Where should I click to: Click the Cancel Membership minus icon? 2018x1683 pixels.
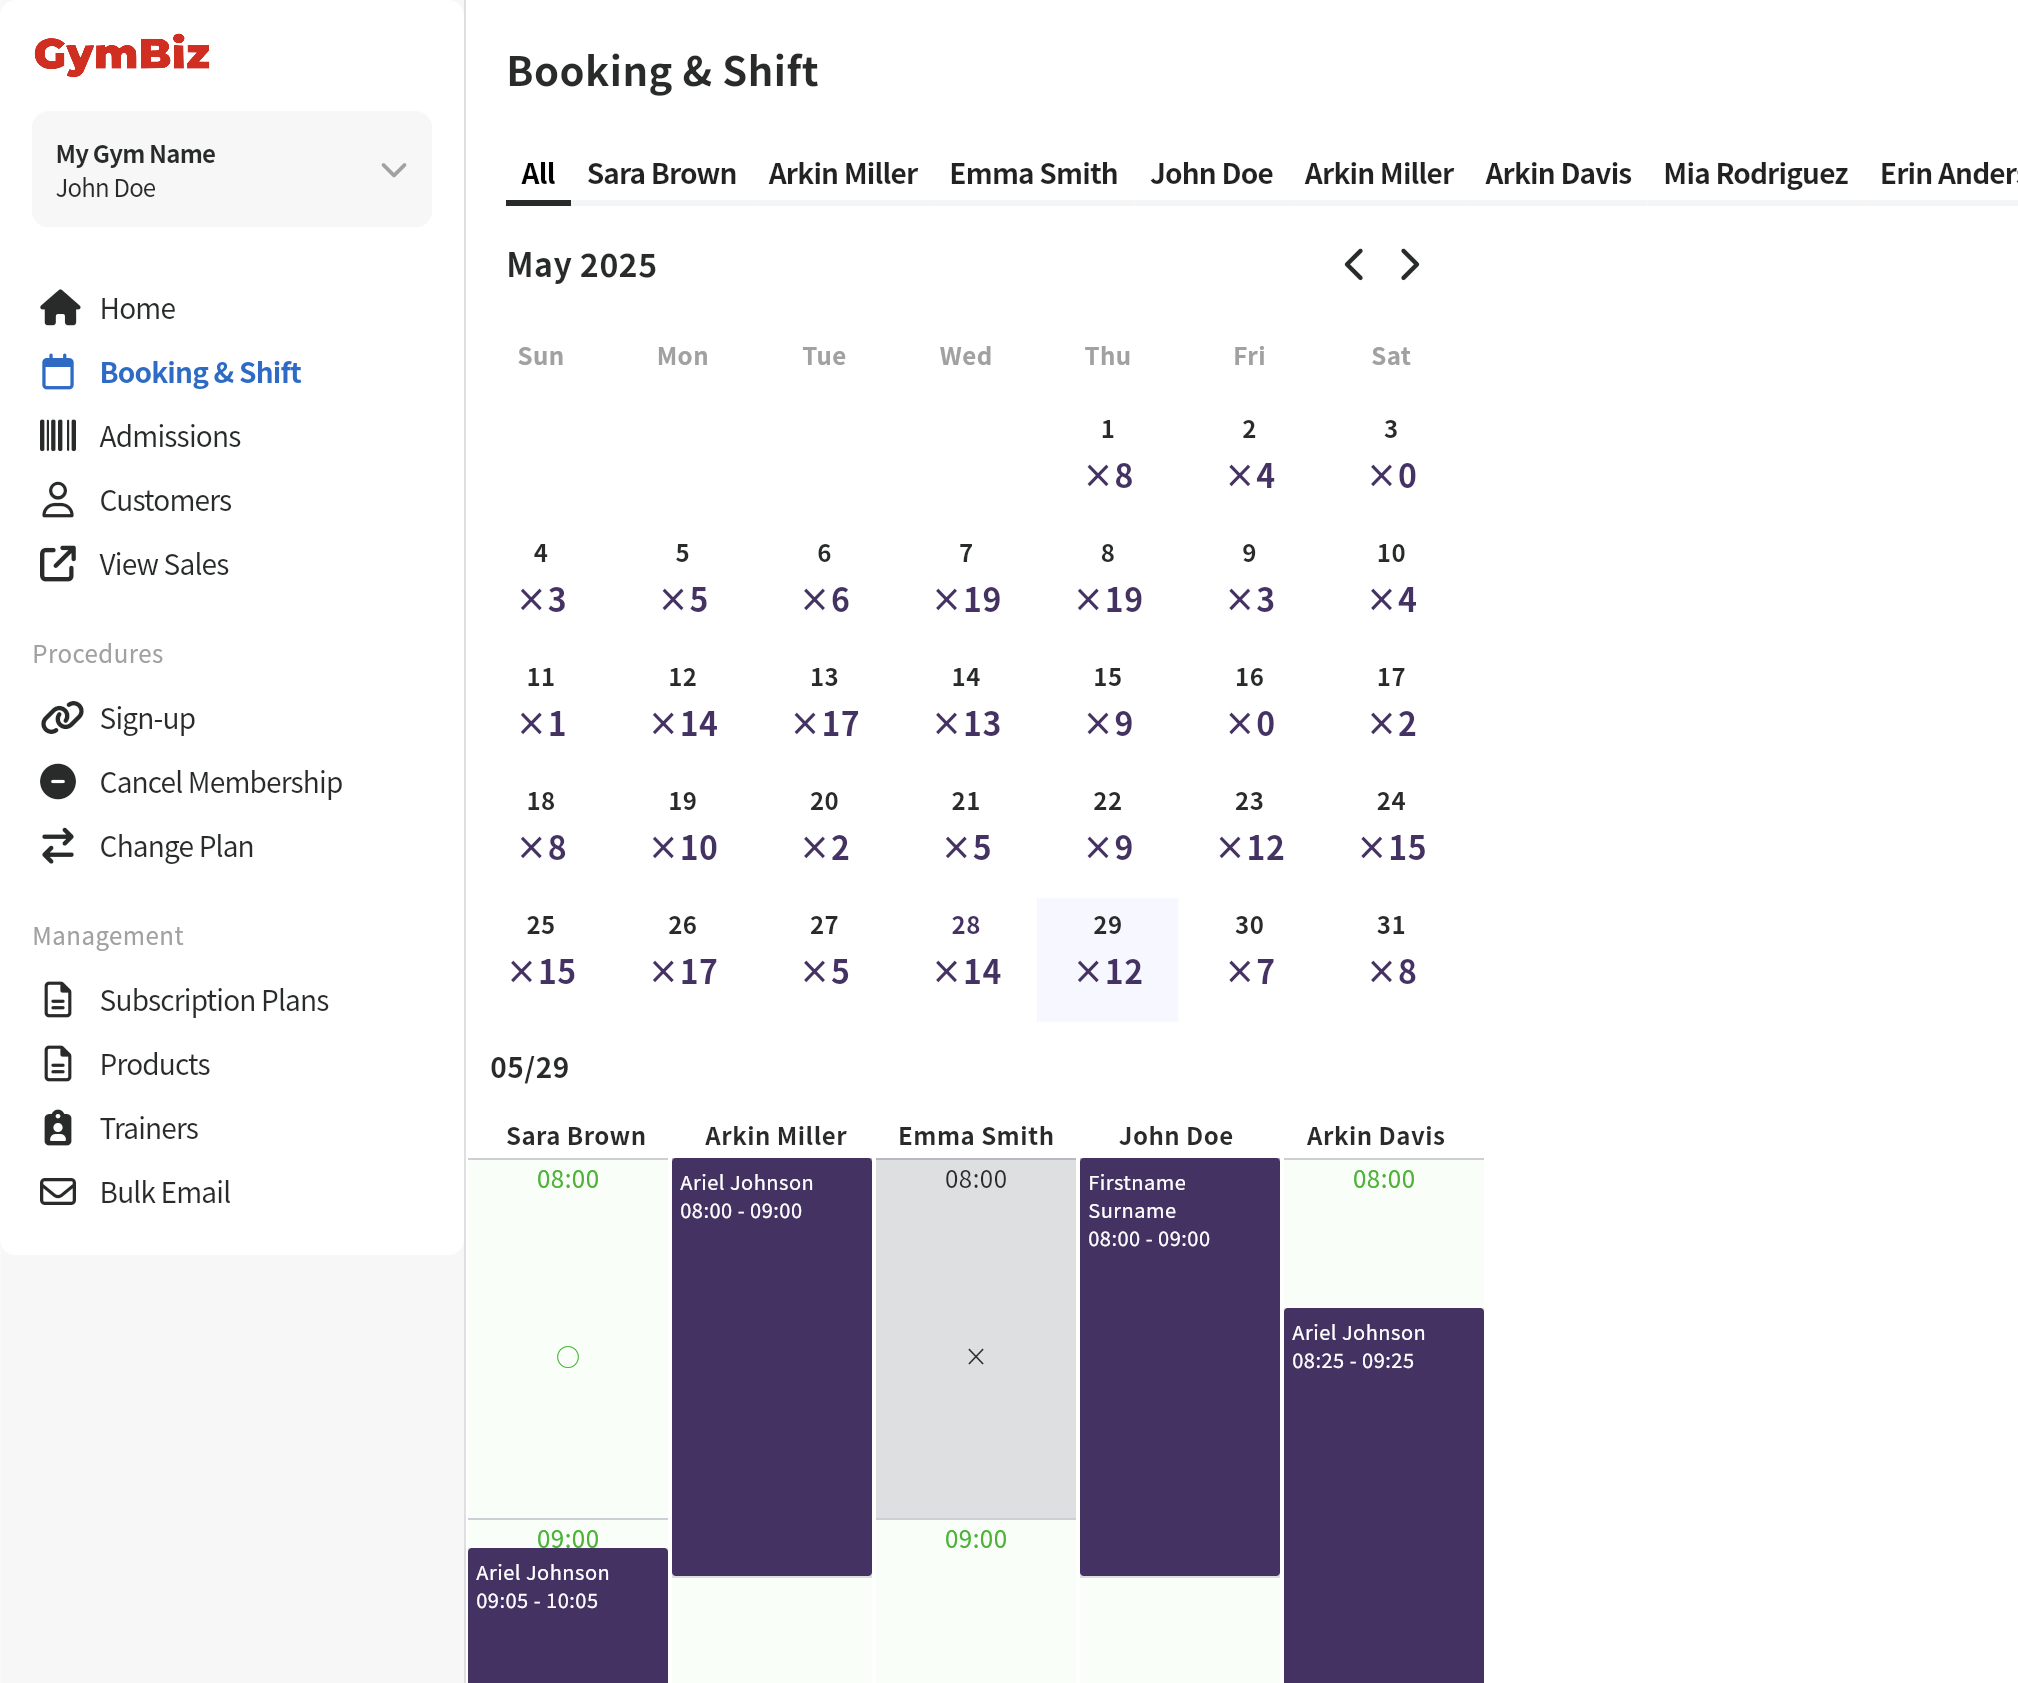[x=58, y=782]
